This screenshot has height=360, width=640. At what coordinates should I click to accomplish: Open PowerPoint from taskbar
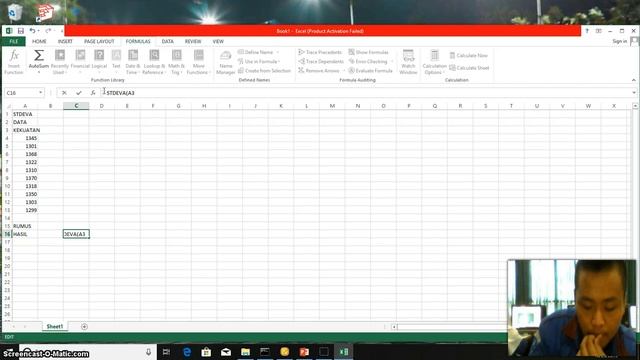click(x=304, y=352)
